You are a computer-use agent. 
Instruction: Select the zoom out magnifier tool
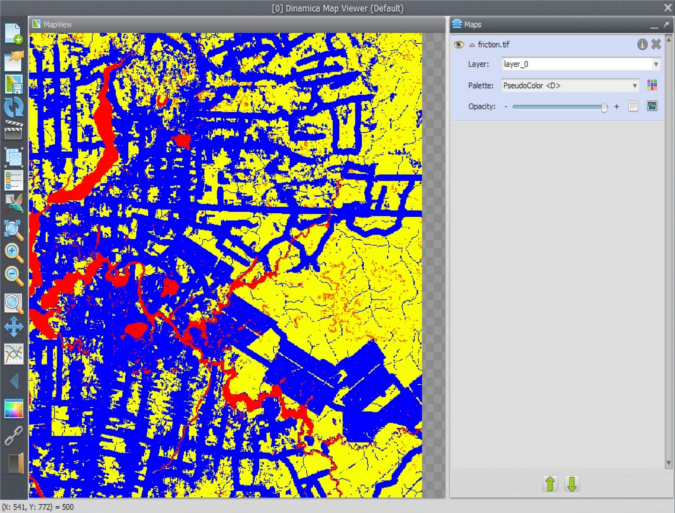click(x=14, y=276)
